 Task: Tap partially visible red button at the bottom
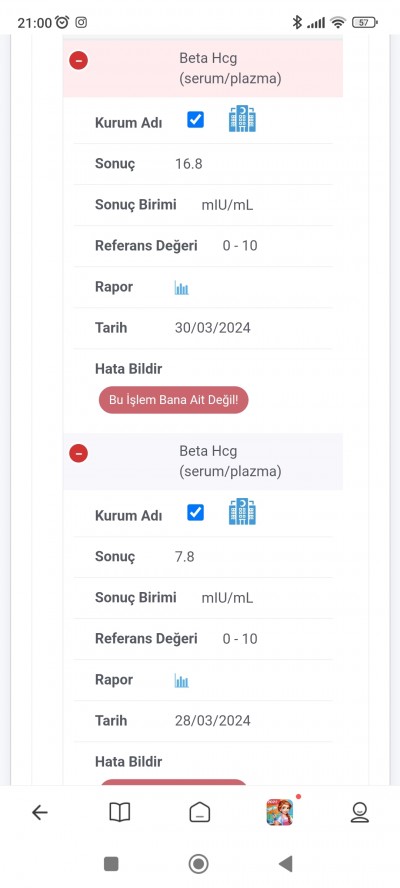pyautogui.click(x=173, y=782)
